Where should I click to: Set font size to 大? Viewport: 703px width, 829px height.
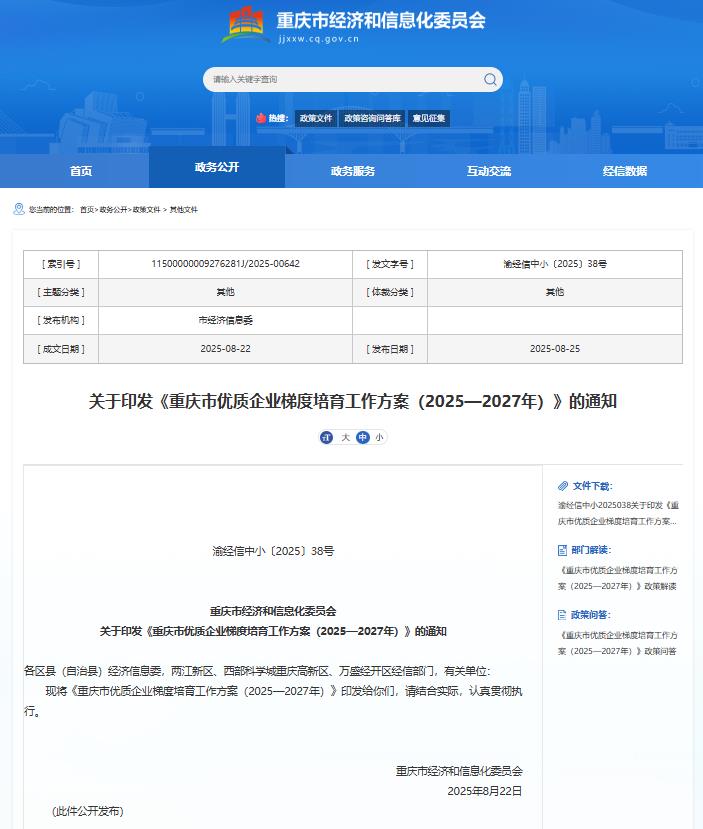(x=345, y=437)
